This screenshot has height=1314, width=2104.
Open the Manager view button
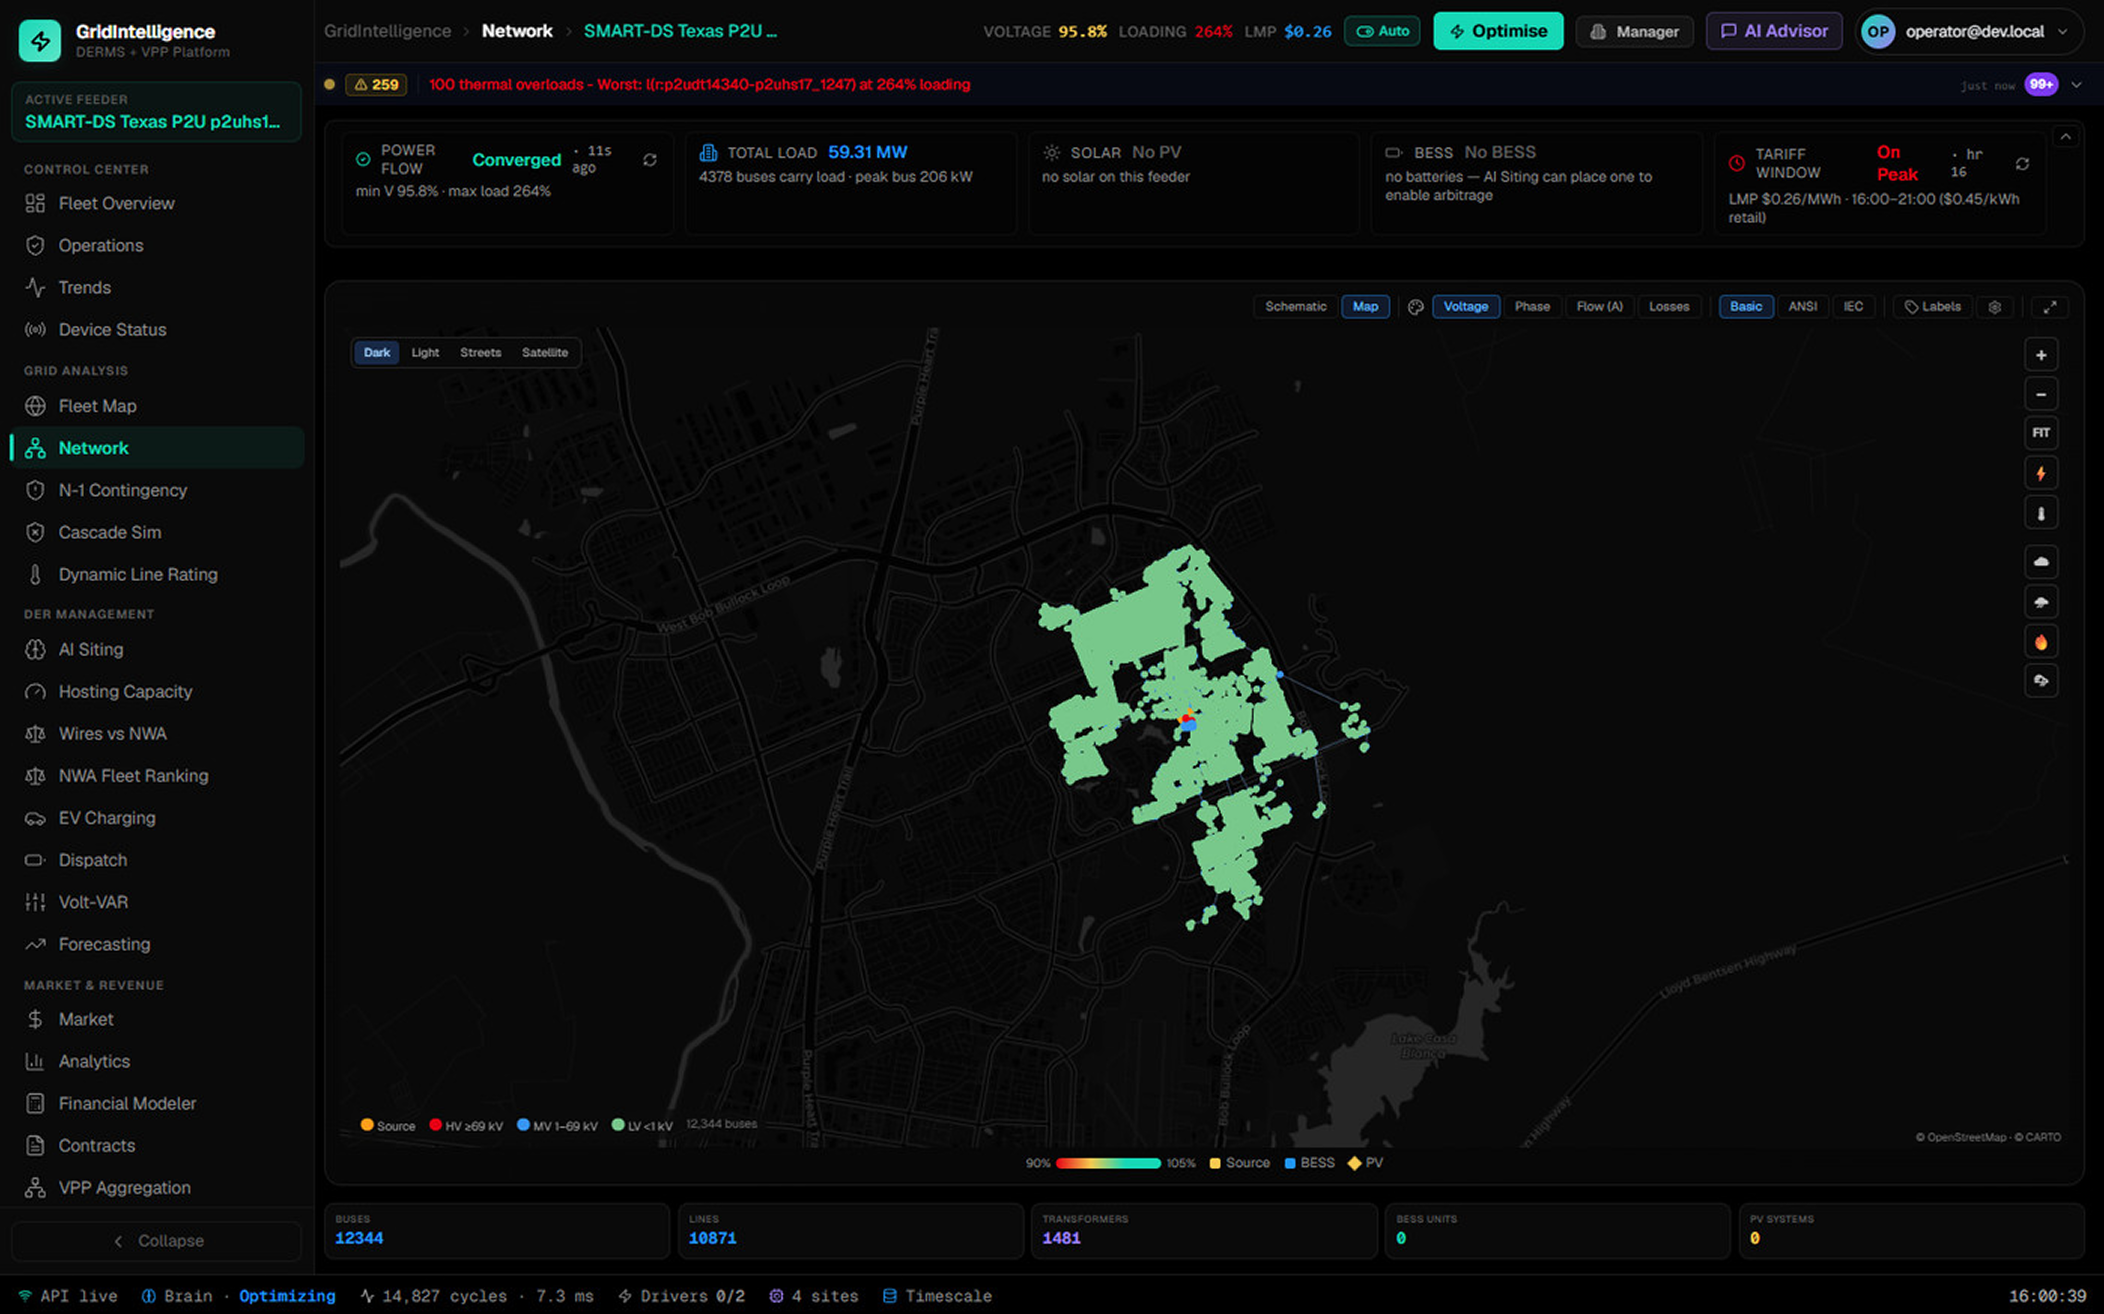1634,32
